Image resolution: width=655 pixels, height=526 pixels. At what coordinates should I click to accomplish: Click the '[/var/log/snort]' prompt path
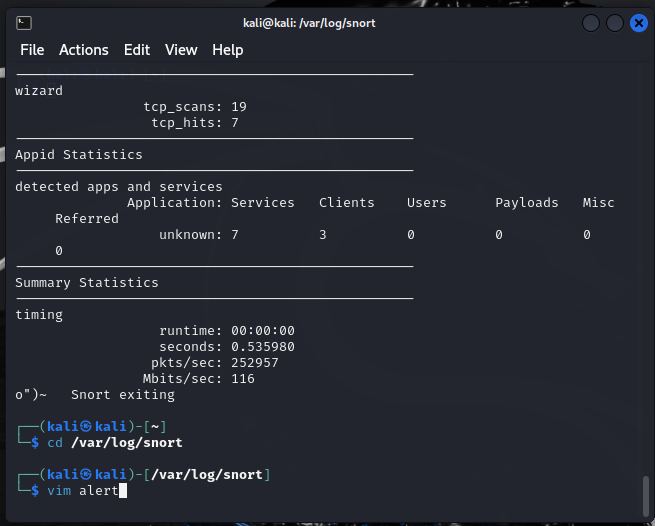(x=207, y=475)
